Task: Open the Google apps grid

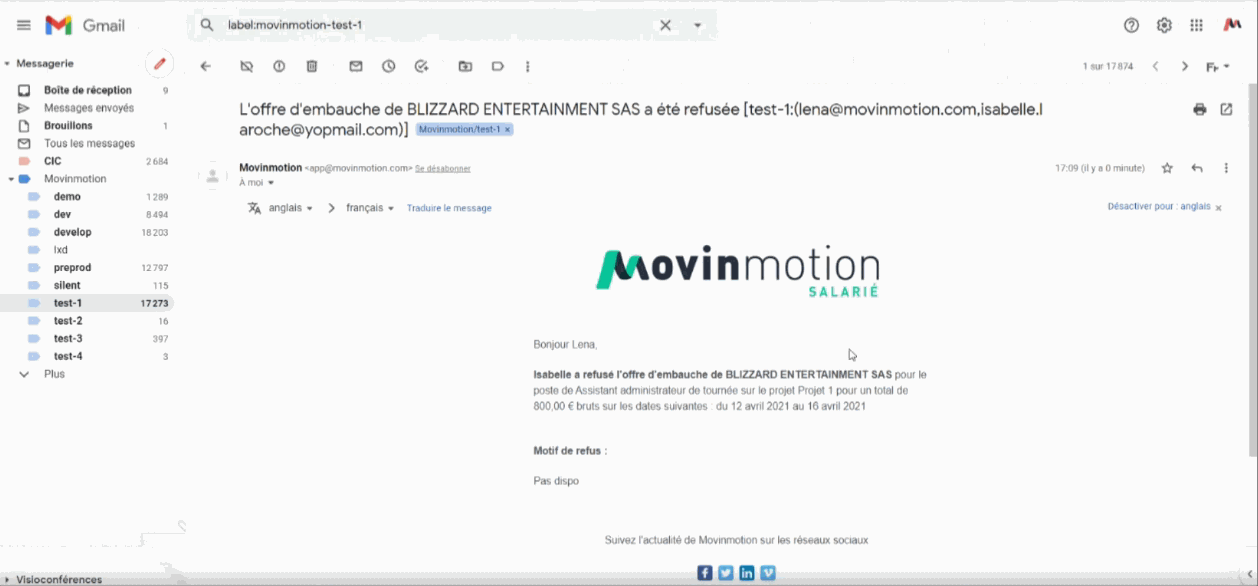Action: click(x=1196, y=25)
